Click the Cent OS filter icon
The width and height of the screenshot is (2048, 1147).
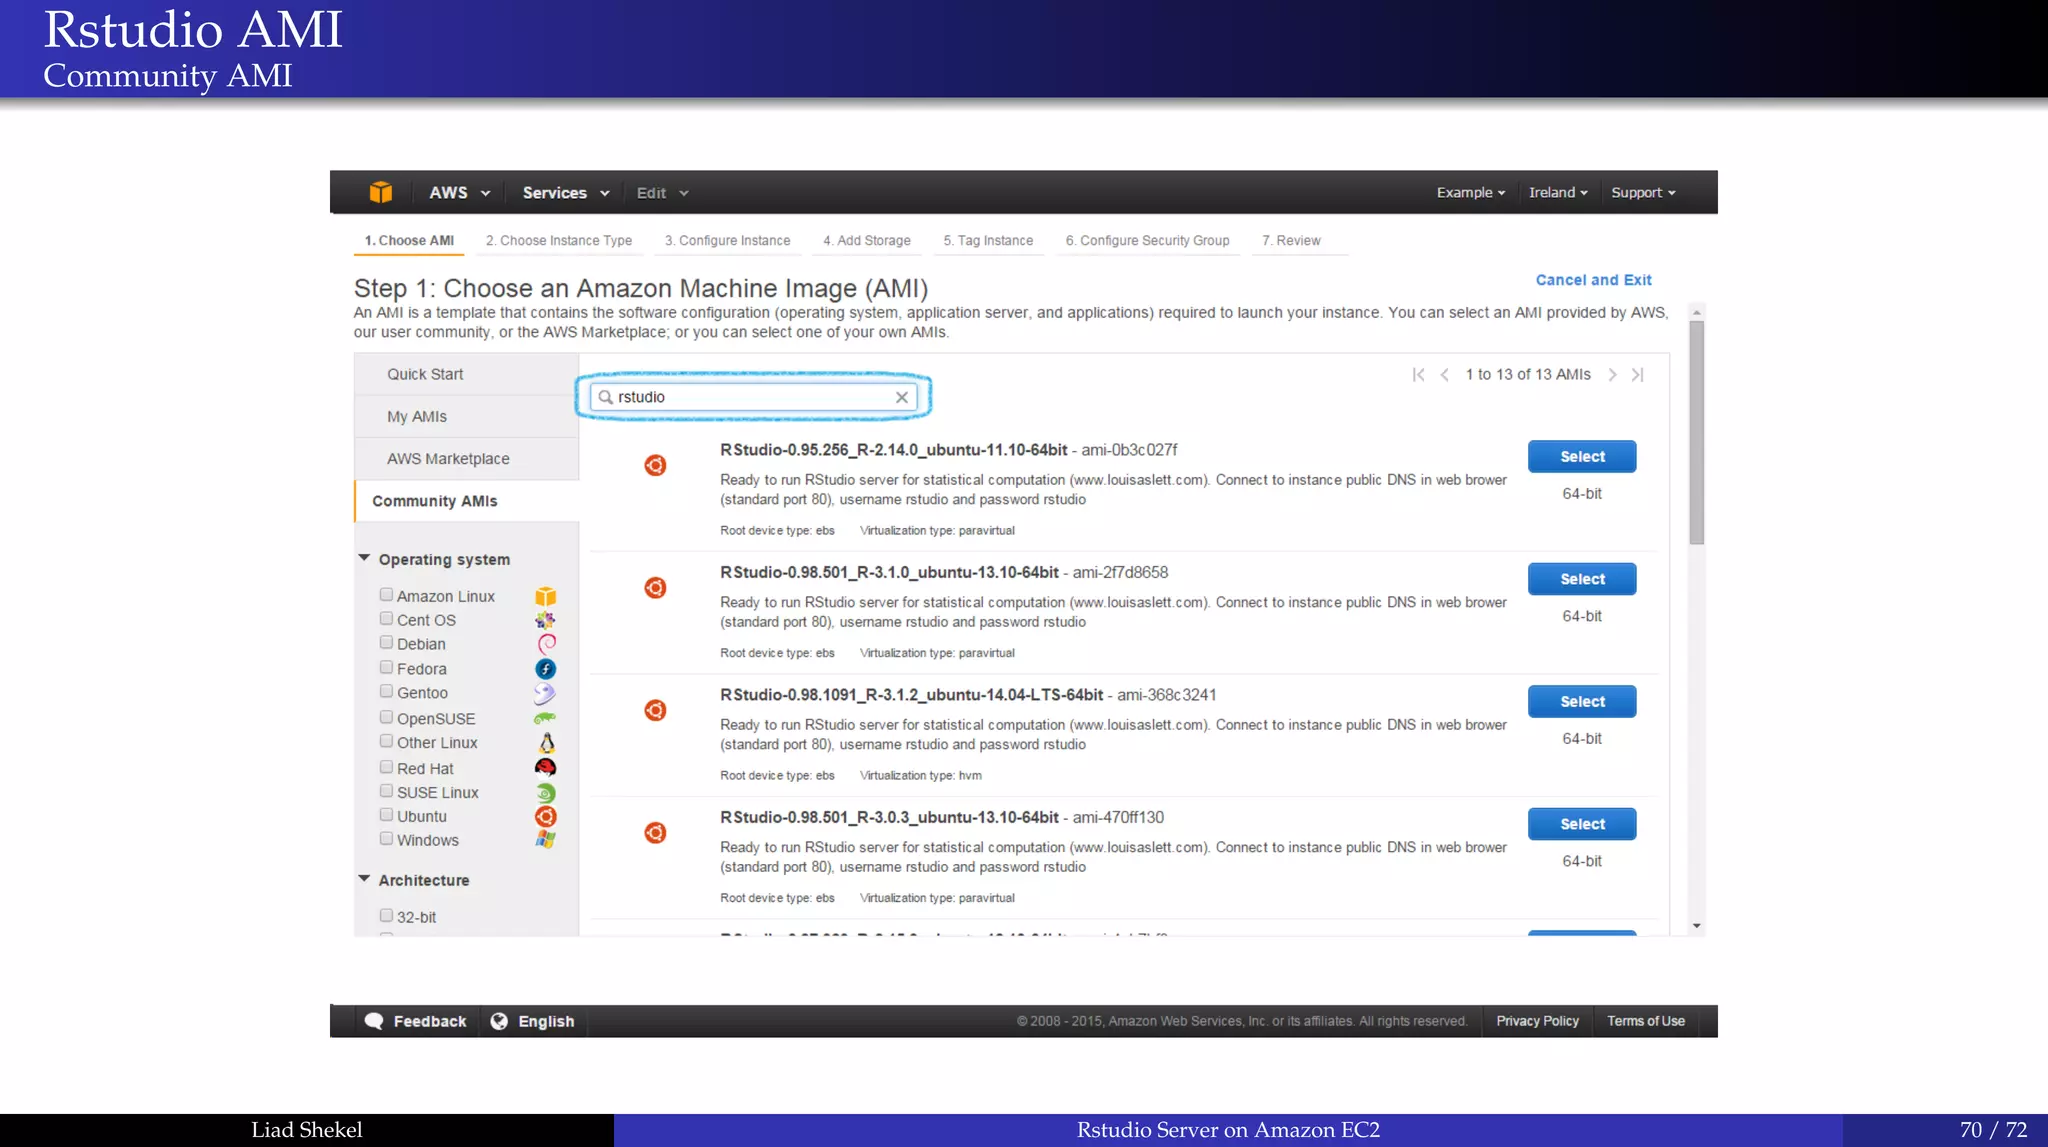pos(545,620)
